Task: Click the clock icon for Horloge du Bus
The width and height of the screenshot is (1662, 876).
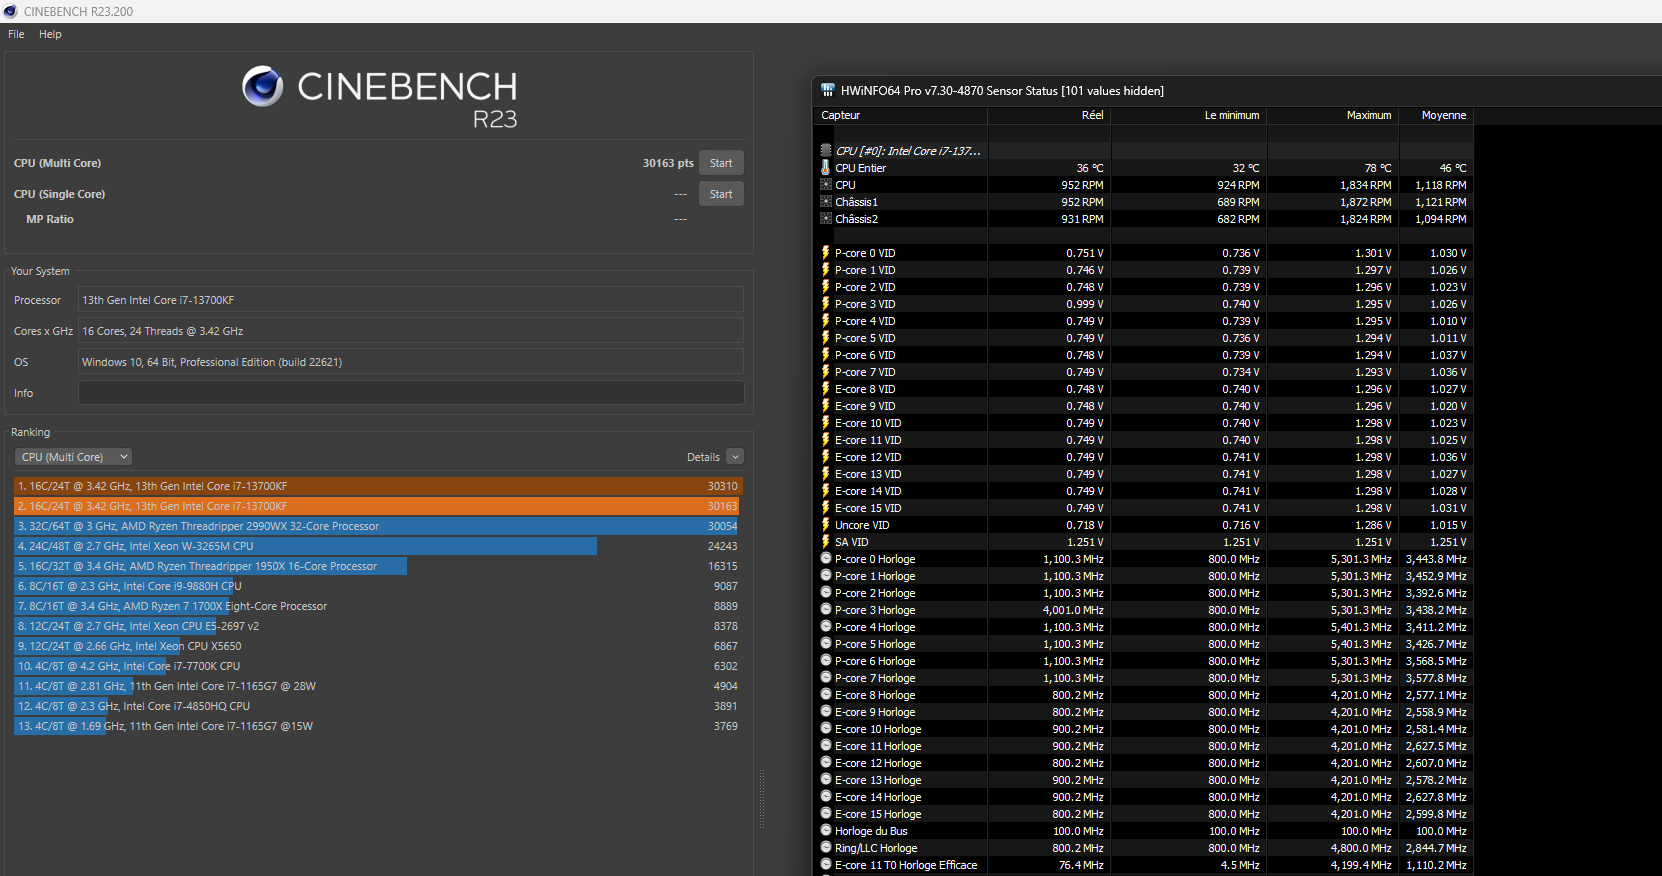Action: (x=826, y=831)
